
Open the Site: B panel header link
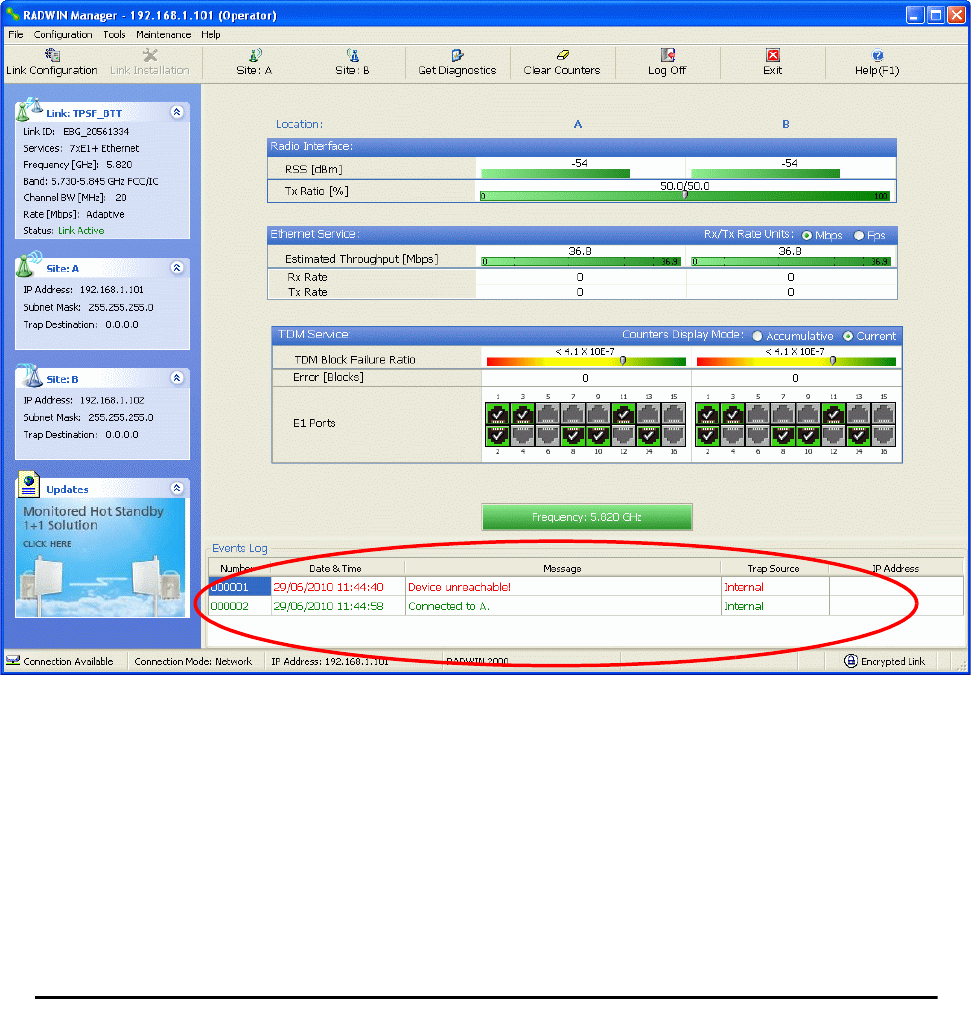click(x=62, y=379)
